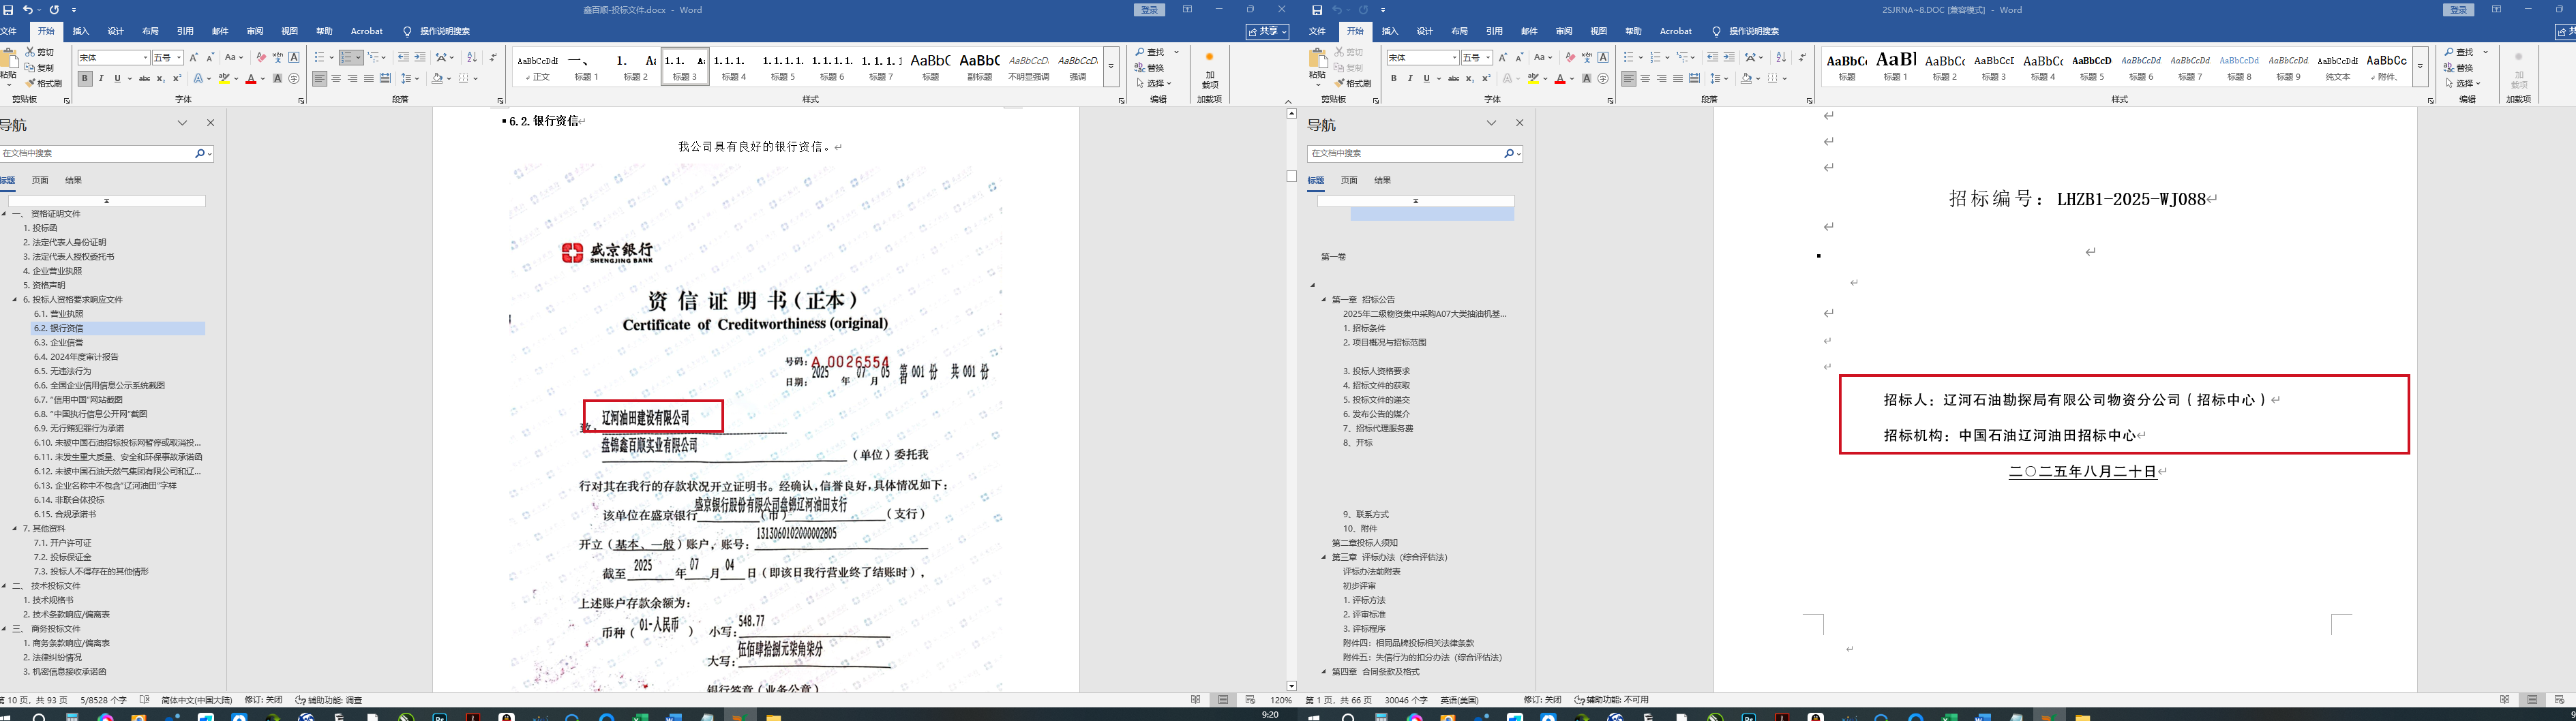Image resolution: width=2576 pixels, height=721 pixels.
Task: Click Replace (替换) in left Word window
Action: [x=1150, y=68]
